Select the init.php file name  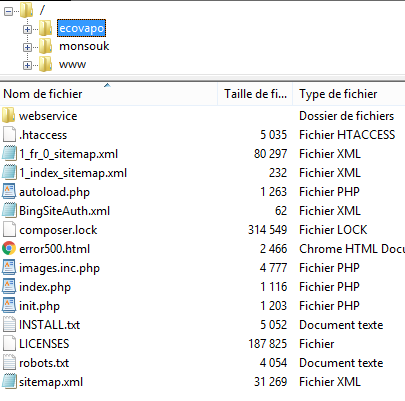coord(39,306)
